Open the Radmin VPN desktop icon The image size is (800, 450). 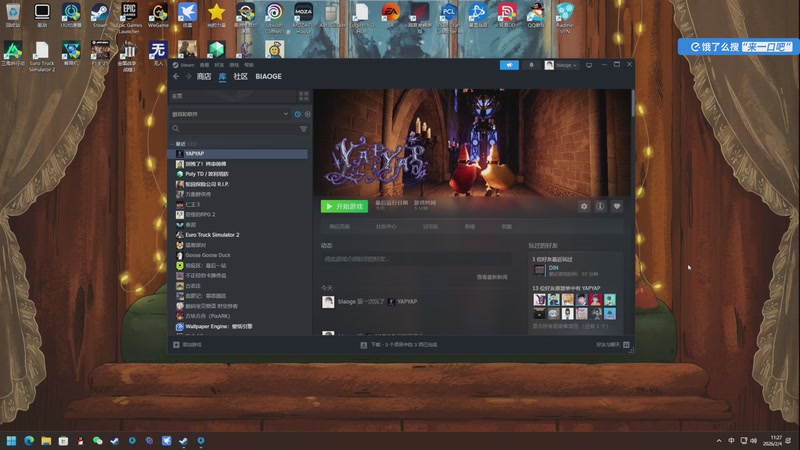click(x=565, y=18)
